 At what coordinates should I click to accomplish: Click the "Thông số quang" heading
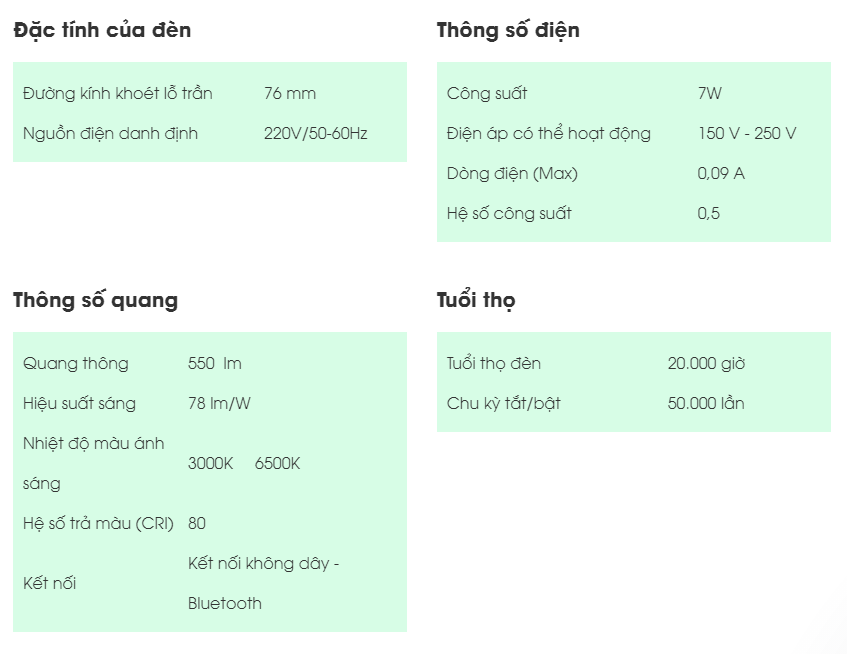(95, 300)
